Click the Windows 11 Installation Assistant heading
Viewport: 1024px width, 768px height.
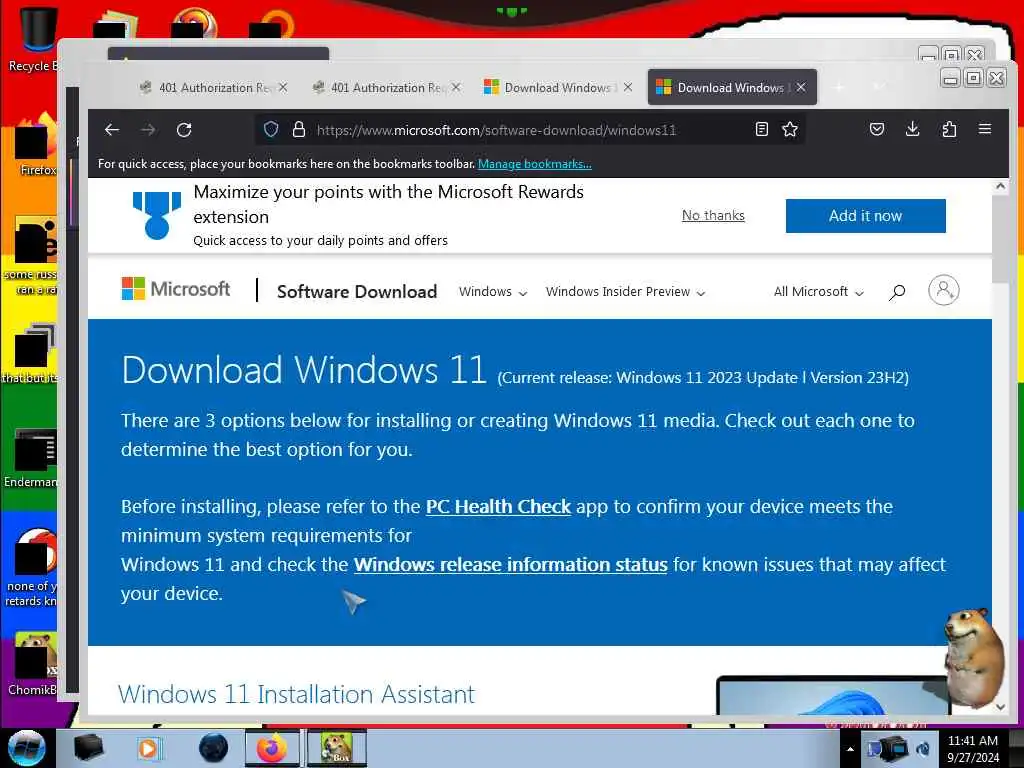tap(296, 694)
